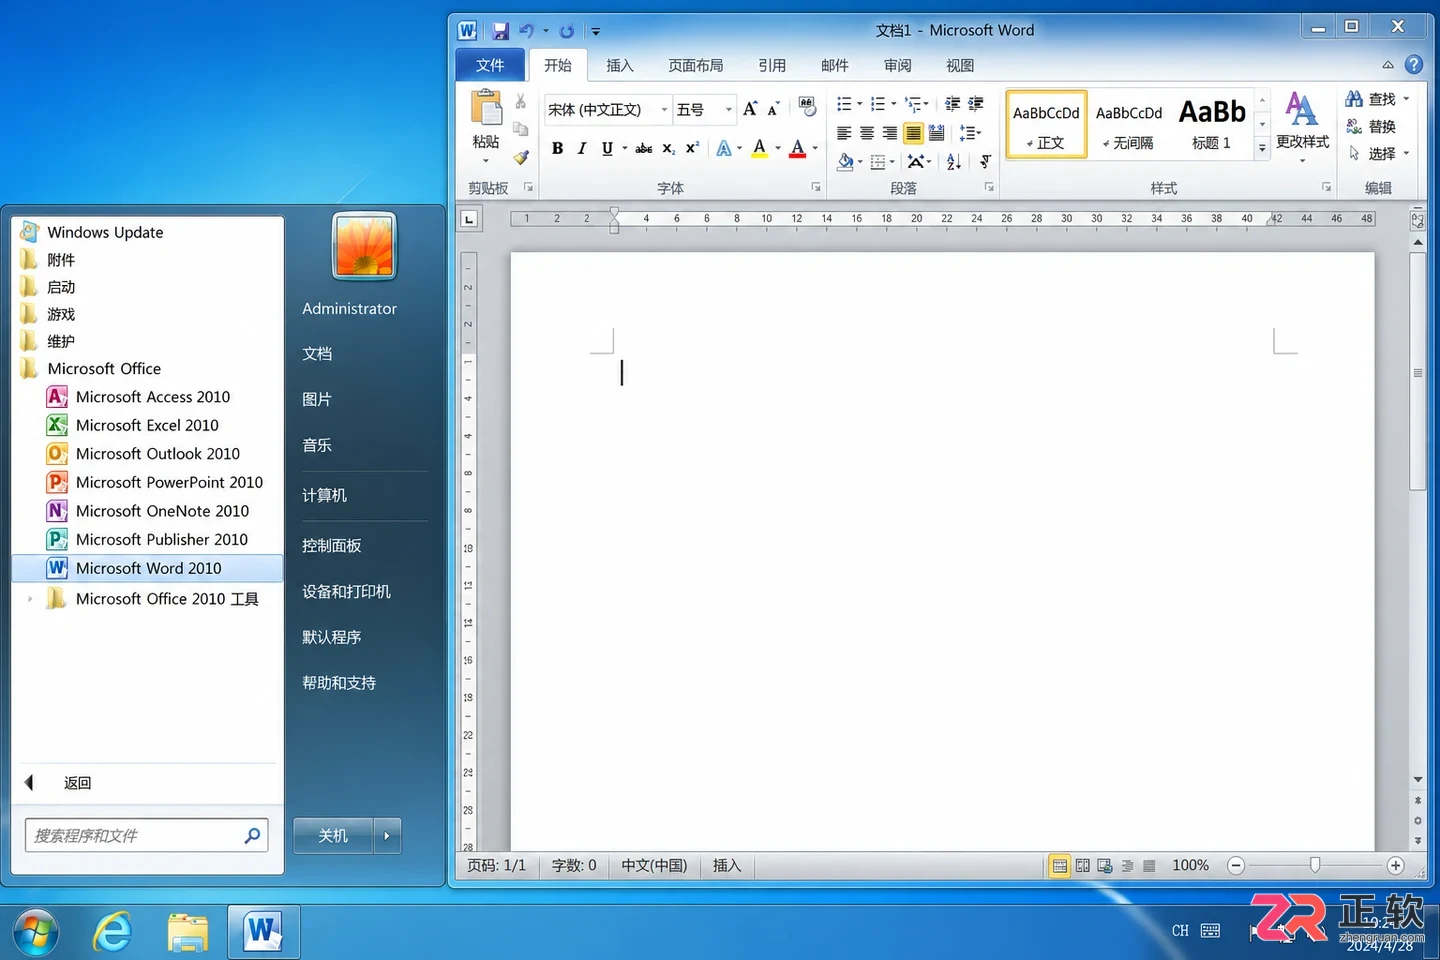This screenshot has width=1440, height=960.
Task: Click the Cut scissors icon
Action: point(521,102)
